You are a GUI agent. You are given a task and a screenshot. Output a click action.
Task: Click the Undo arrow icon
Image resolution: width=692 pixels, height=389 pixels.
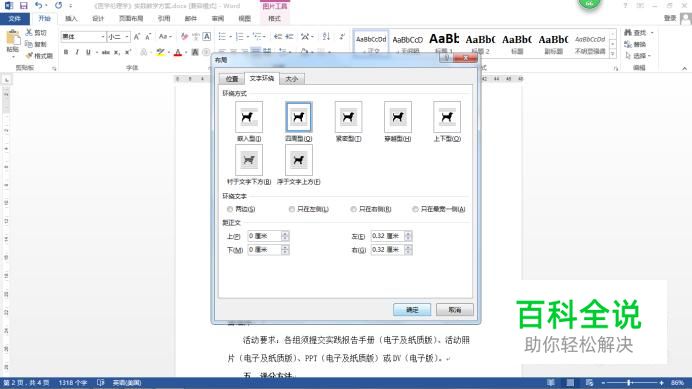coord(38,6)
